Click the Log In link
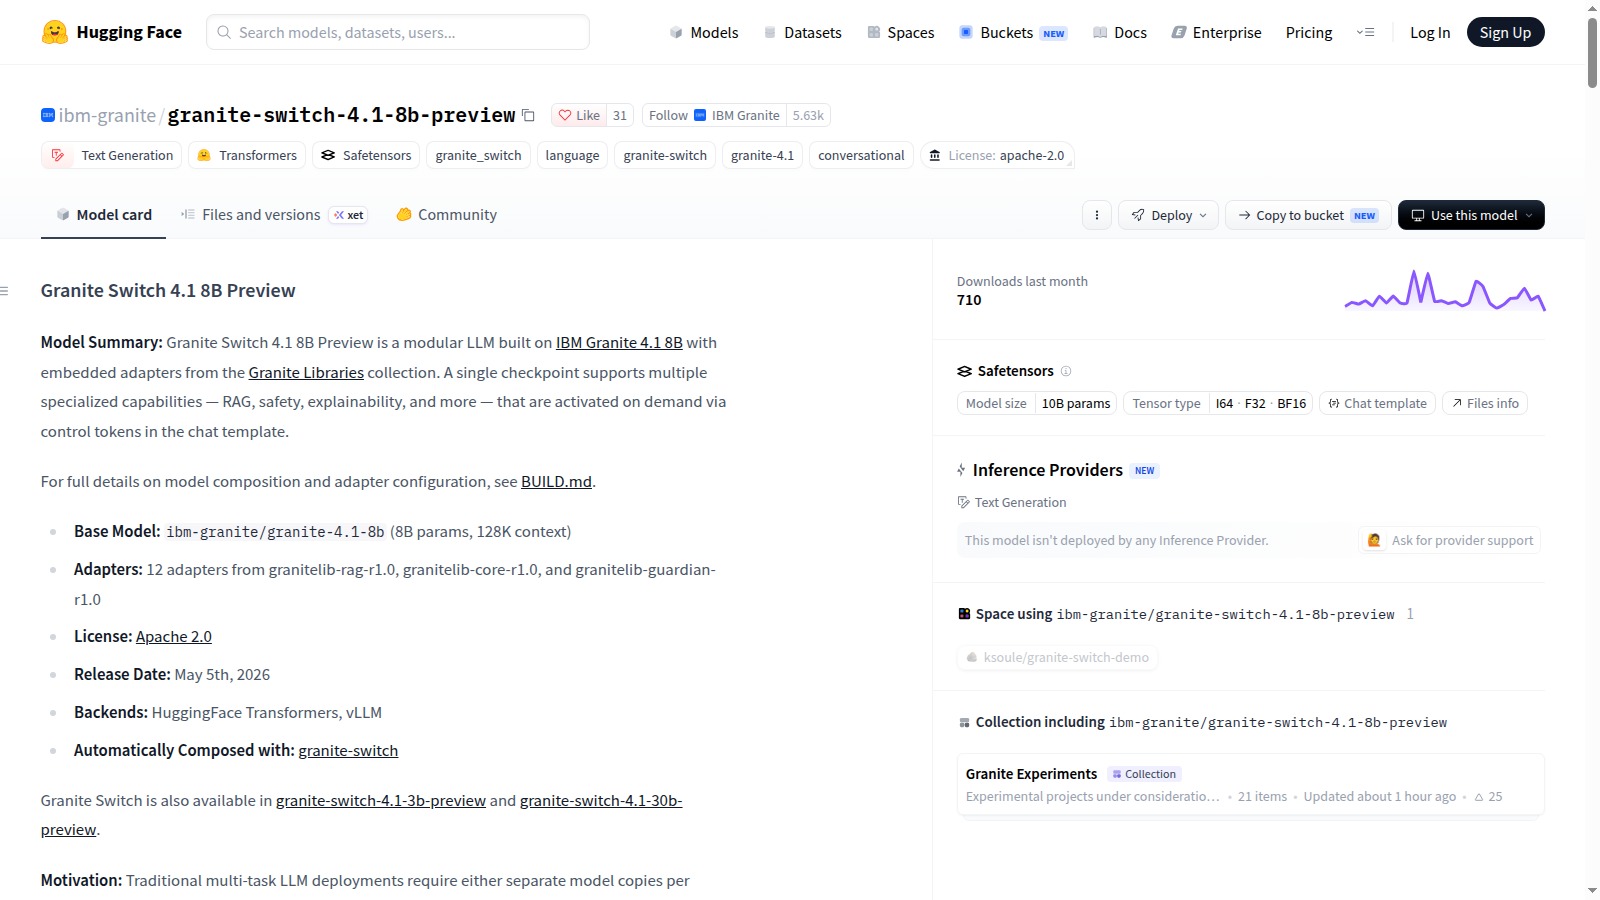The height and width of the screenshot is (900, 1600). 1430,33
